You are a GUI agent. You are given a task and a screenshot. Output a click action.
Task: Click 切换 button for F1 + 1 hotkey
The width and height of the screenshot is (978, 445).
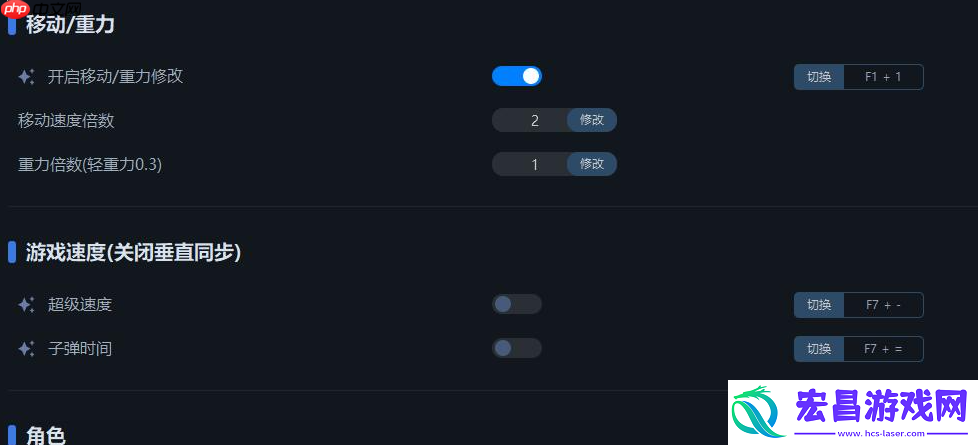pyautogui.click(x=819, y=77)
